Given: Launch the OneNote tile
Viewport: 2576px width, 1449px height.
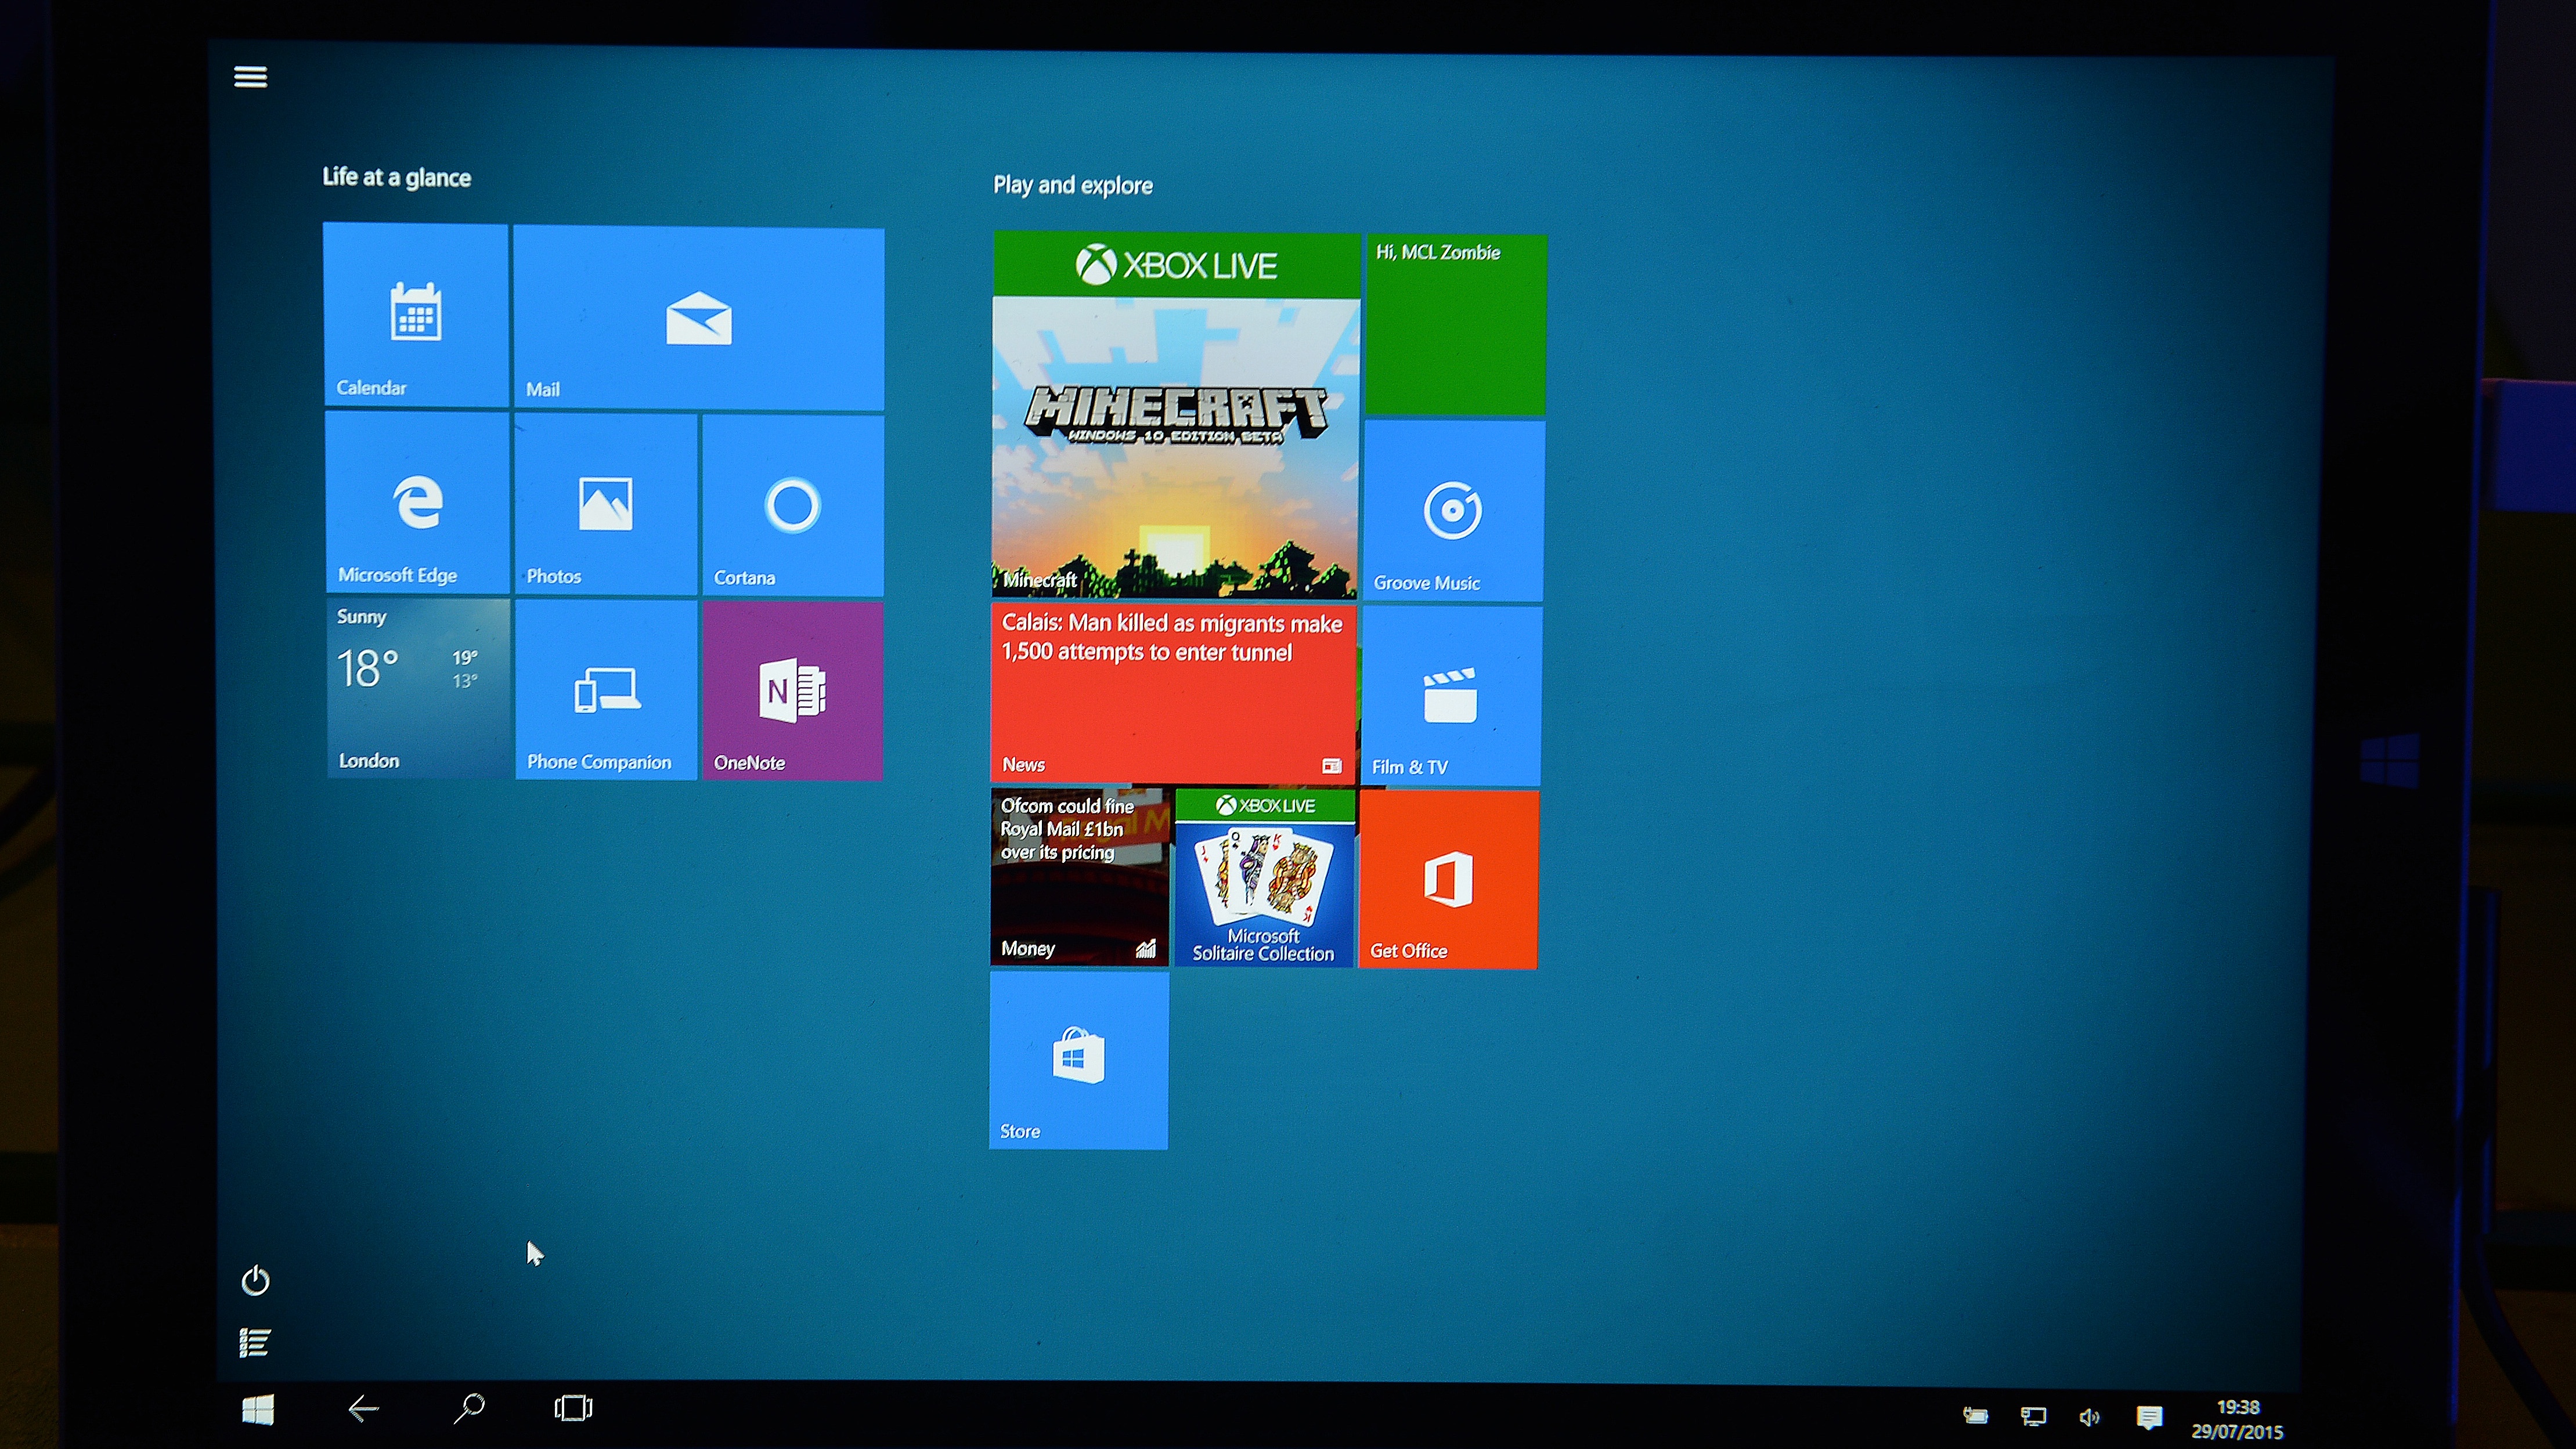Looking at the screenshot, I should point(793,691).
